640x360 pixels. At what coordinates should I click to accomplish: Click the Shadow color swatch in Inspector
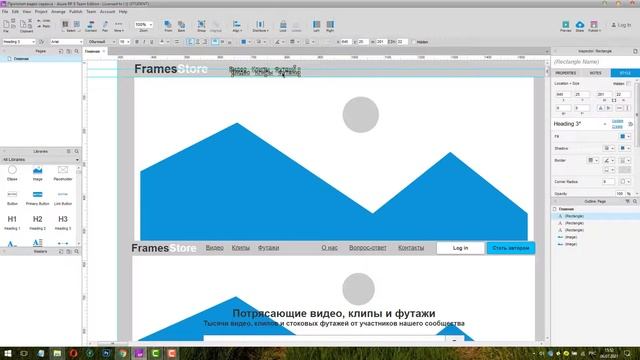pyautogui.click(x=622, y=148)
